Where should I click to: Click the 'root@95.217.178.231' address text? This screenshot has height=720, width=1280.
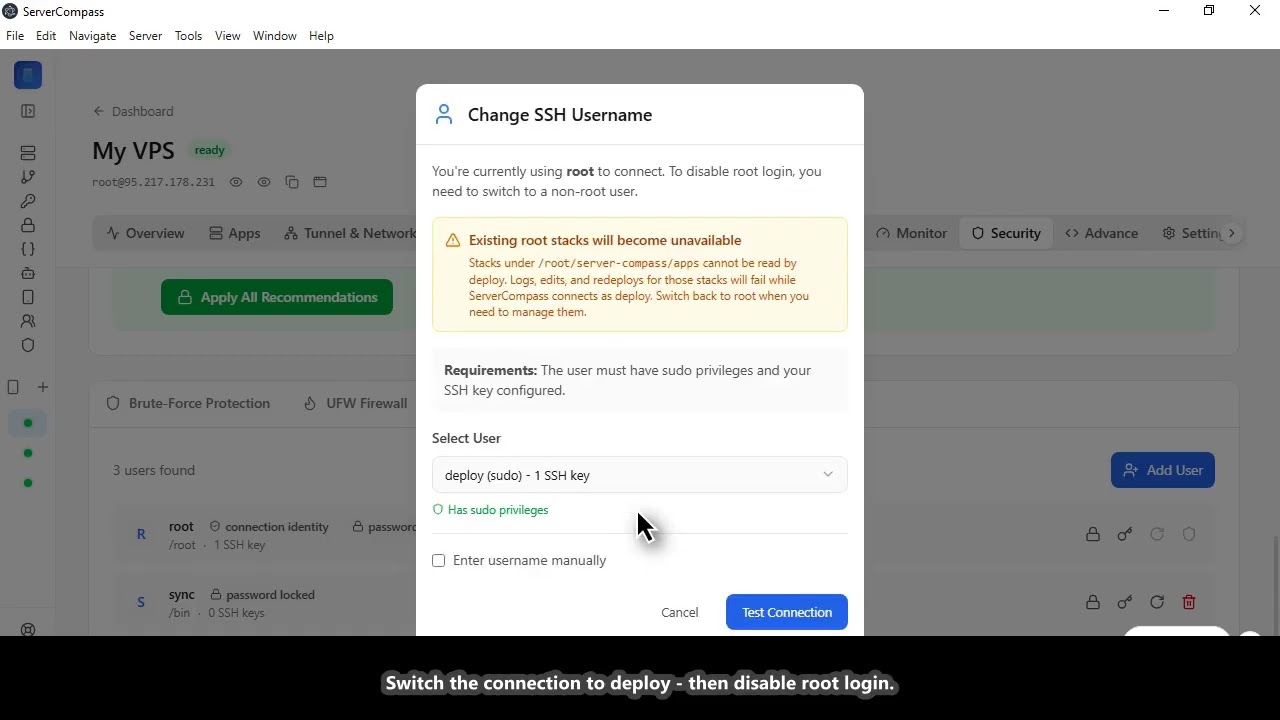tap(153, 182)
